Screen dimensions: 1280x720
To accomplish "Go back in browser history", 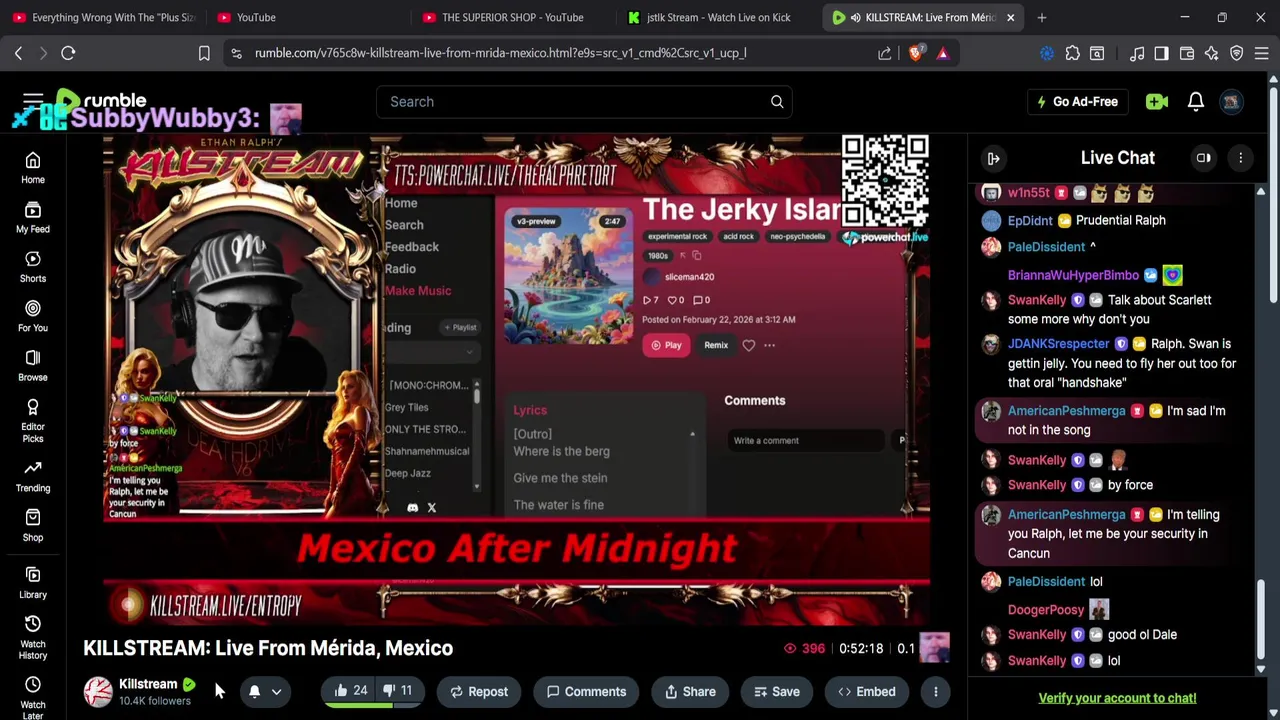I will point(18,53).
